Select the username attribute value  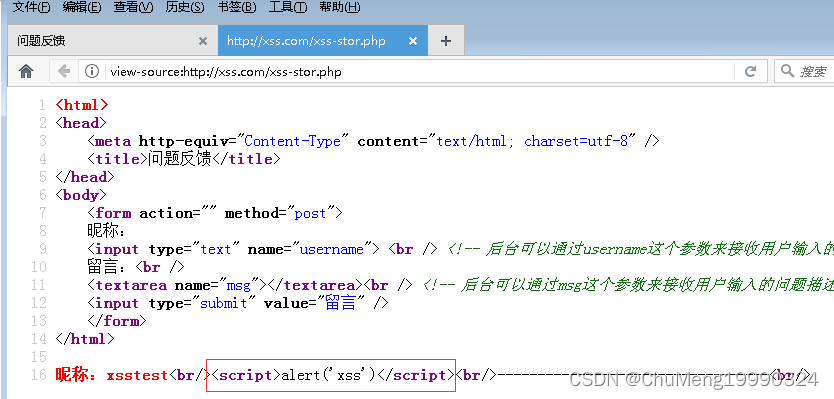[x=331, y=249]
